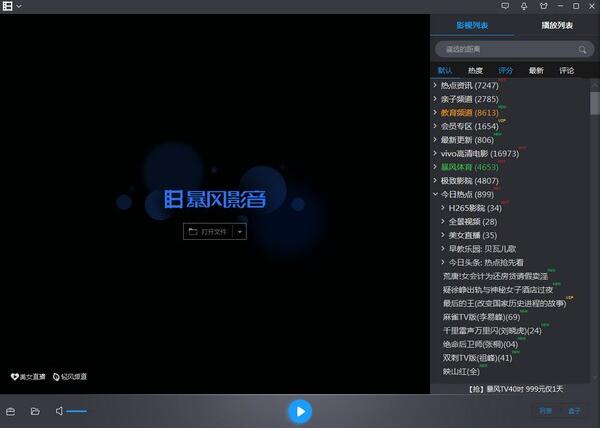Open the notification bell icon

(x=524, y=6)
